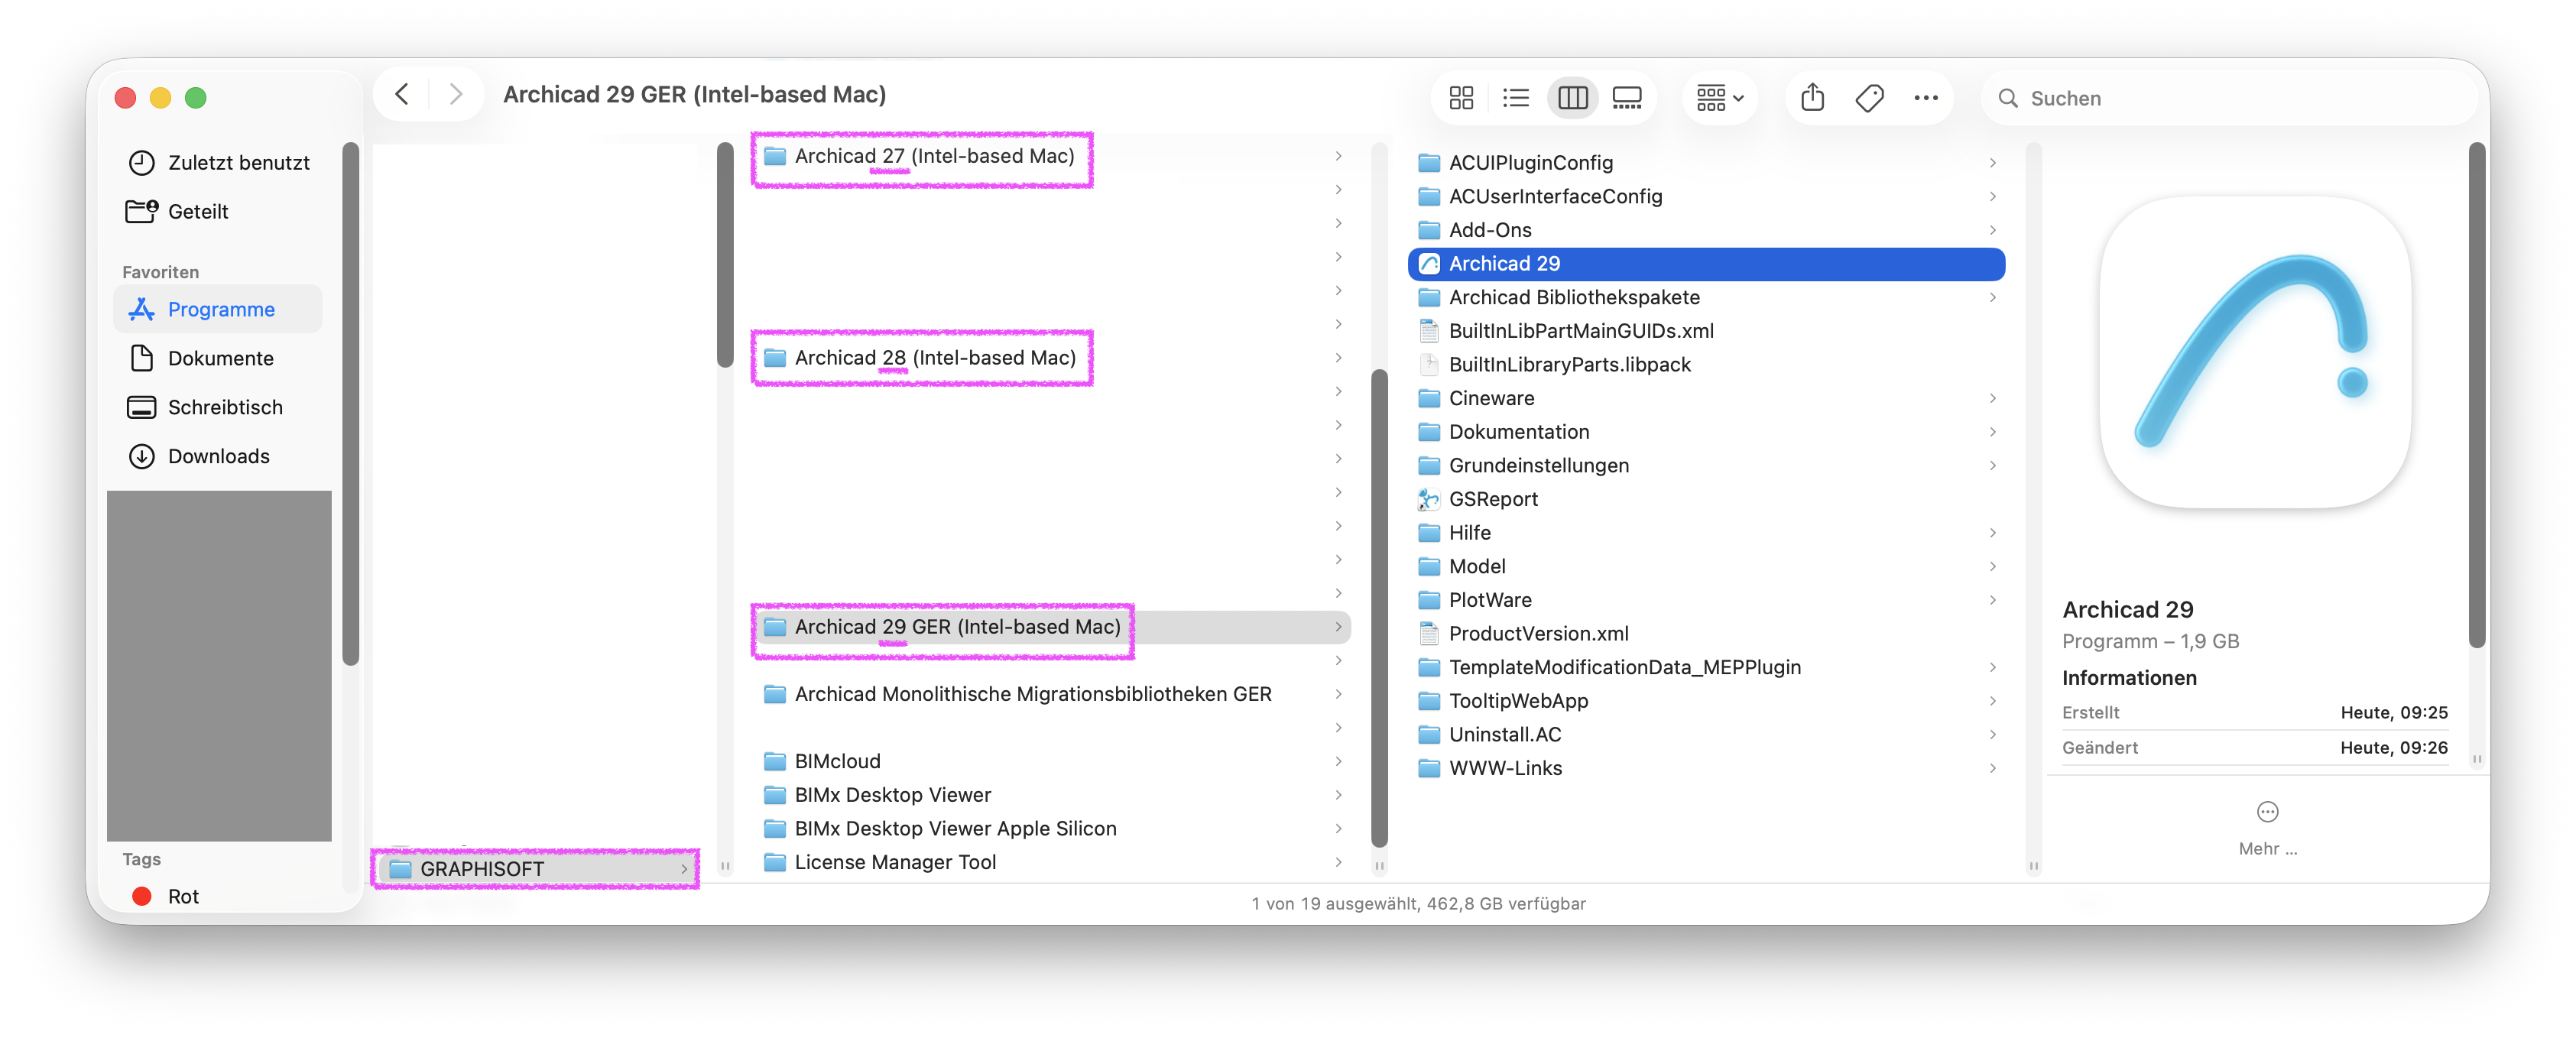Go back with the left arrow button
The width and height of the screenshot is (2576, 1038).
402,95
